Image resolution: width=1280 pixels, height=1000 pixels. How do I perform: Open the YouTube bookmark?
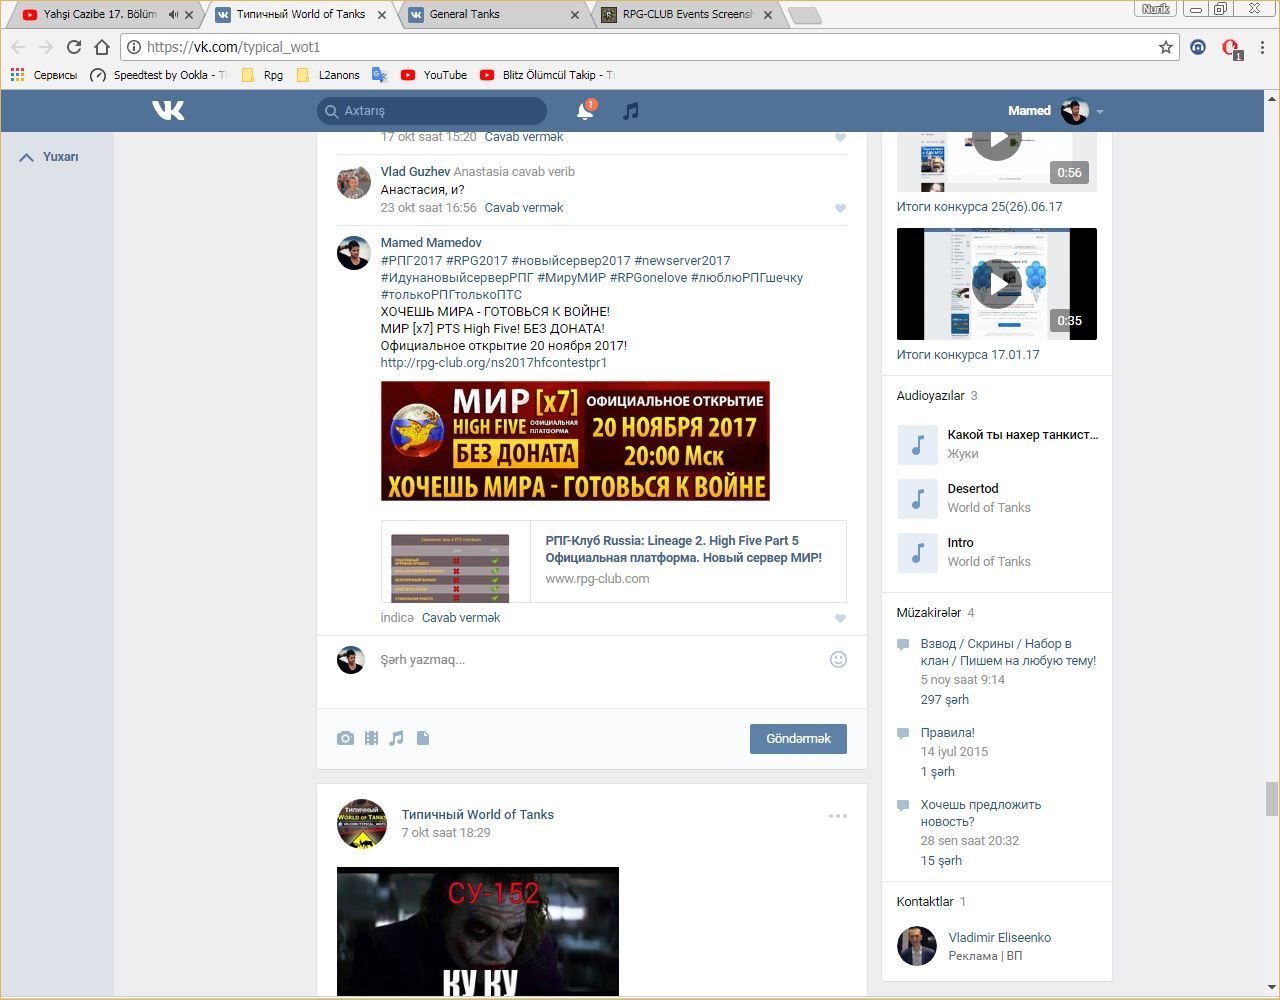point(434,75)
